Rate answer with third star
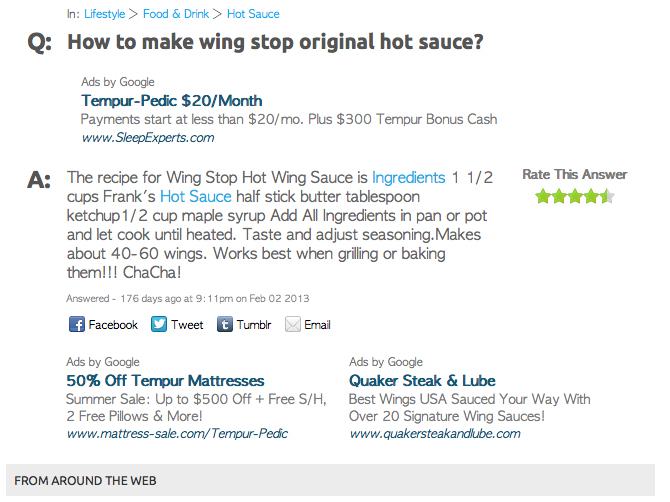The height and width of the screenshot is (502, 670). [x=575, y=196]
